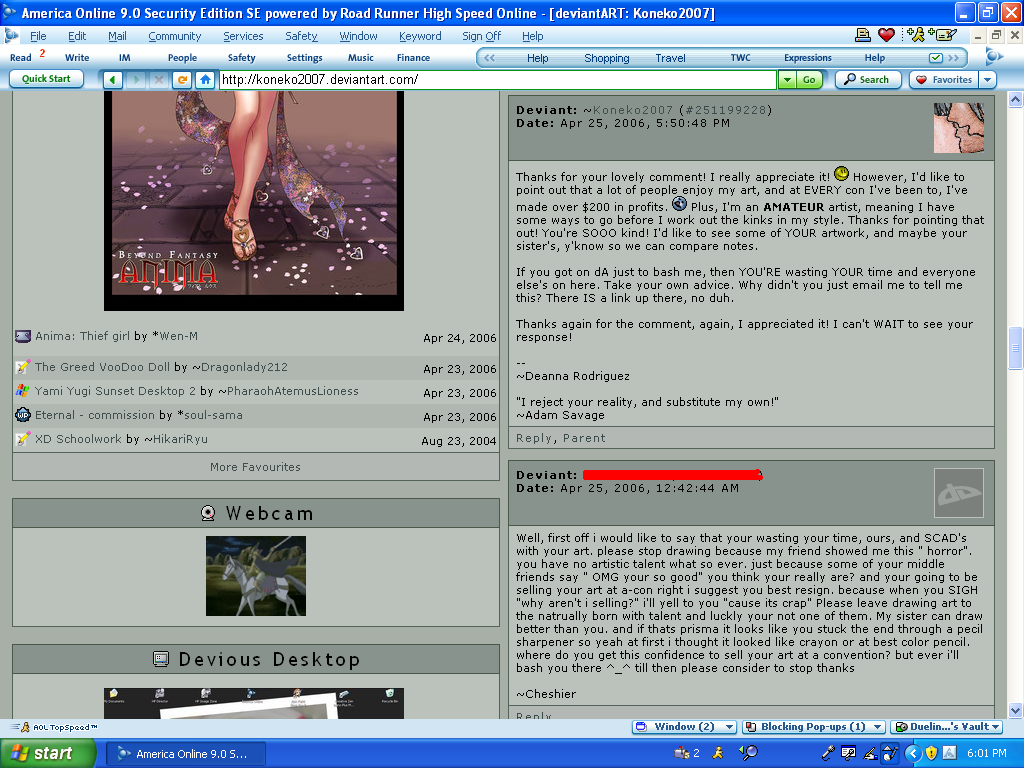Expand hidden tray icons with round arrow
1024x768 pixels.
(912, 753)
